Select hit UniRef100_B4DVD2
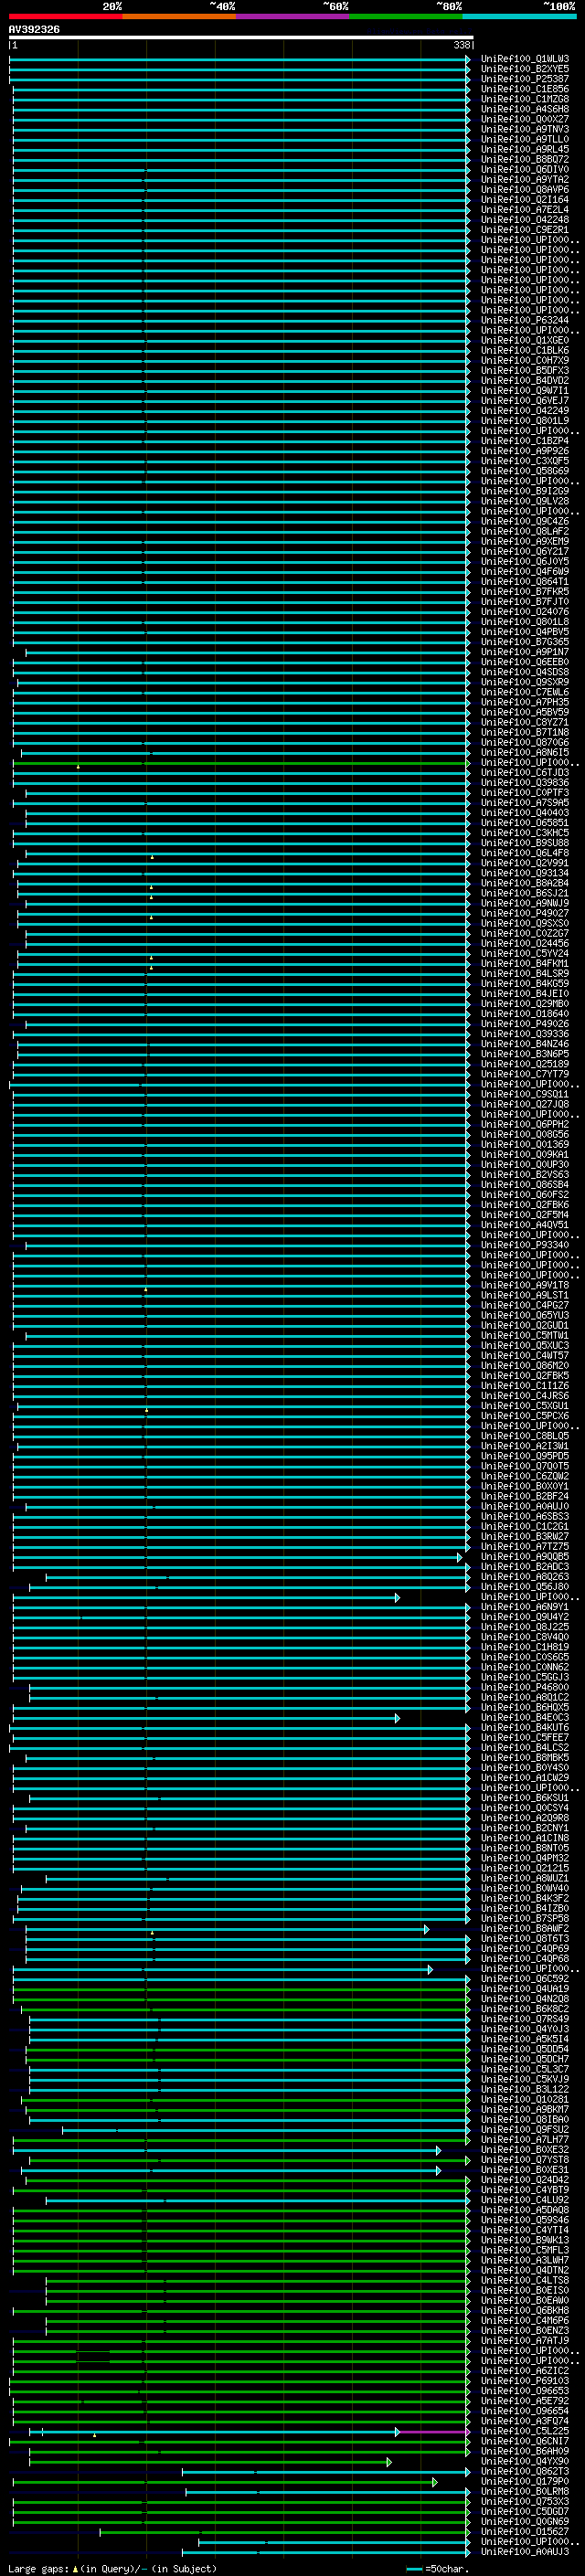Image resolution: width=585 pixels, height=2576 pixels. point(525,380)
